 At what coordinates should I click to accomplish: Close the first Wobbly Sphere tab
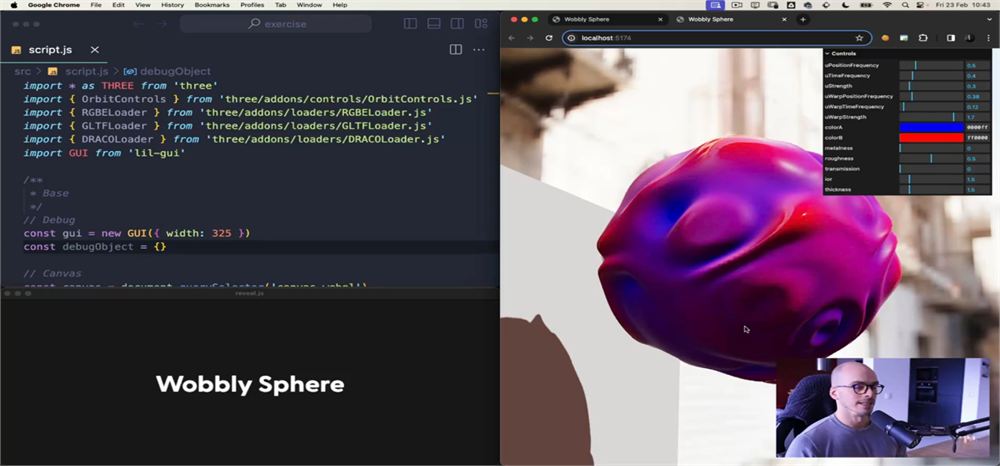click(660, 19)
